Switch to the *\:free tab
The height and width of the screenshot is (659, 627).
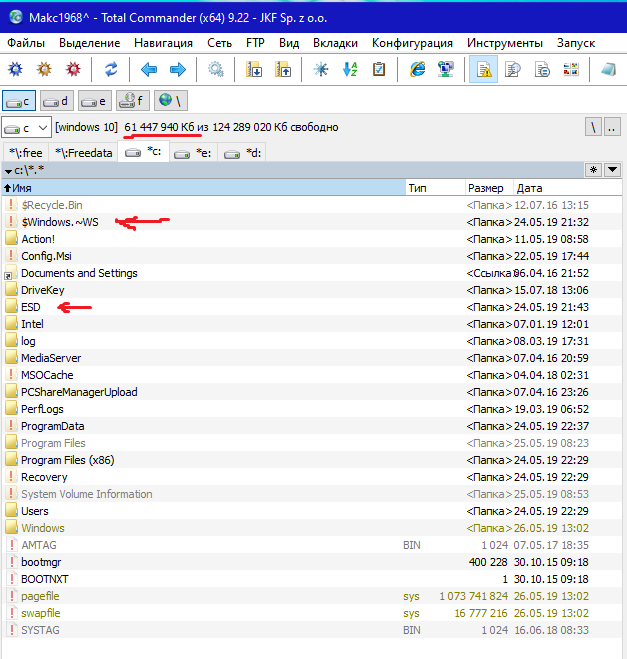pos(26,153)
